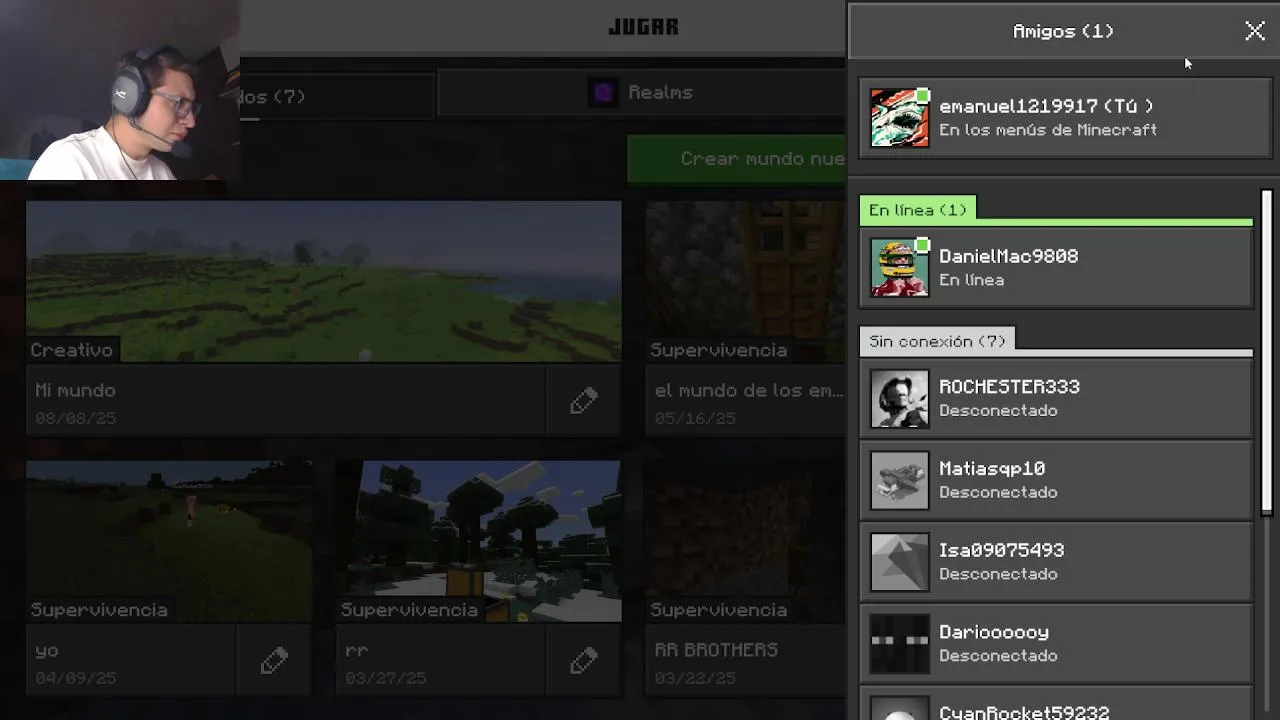1280x720 pixels.
Task: Click the 'Amigos (1)' panel title
Action: (x=1063, y=31)
